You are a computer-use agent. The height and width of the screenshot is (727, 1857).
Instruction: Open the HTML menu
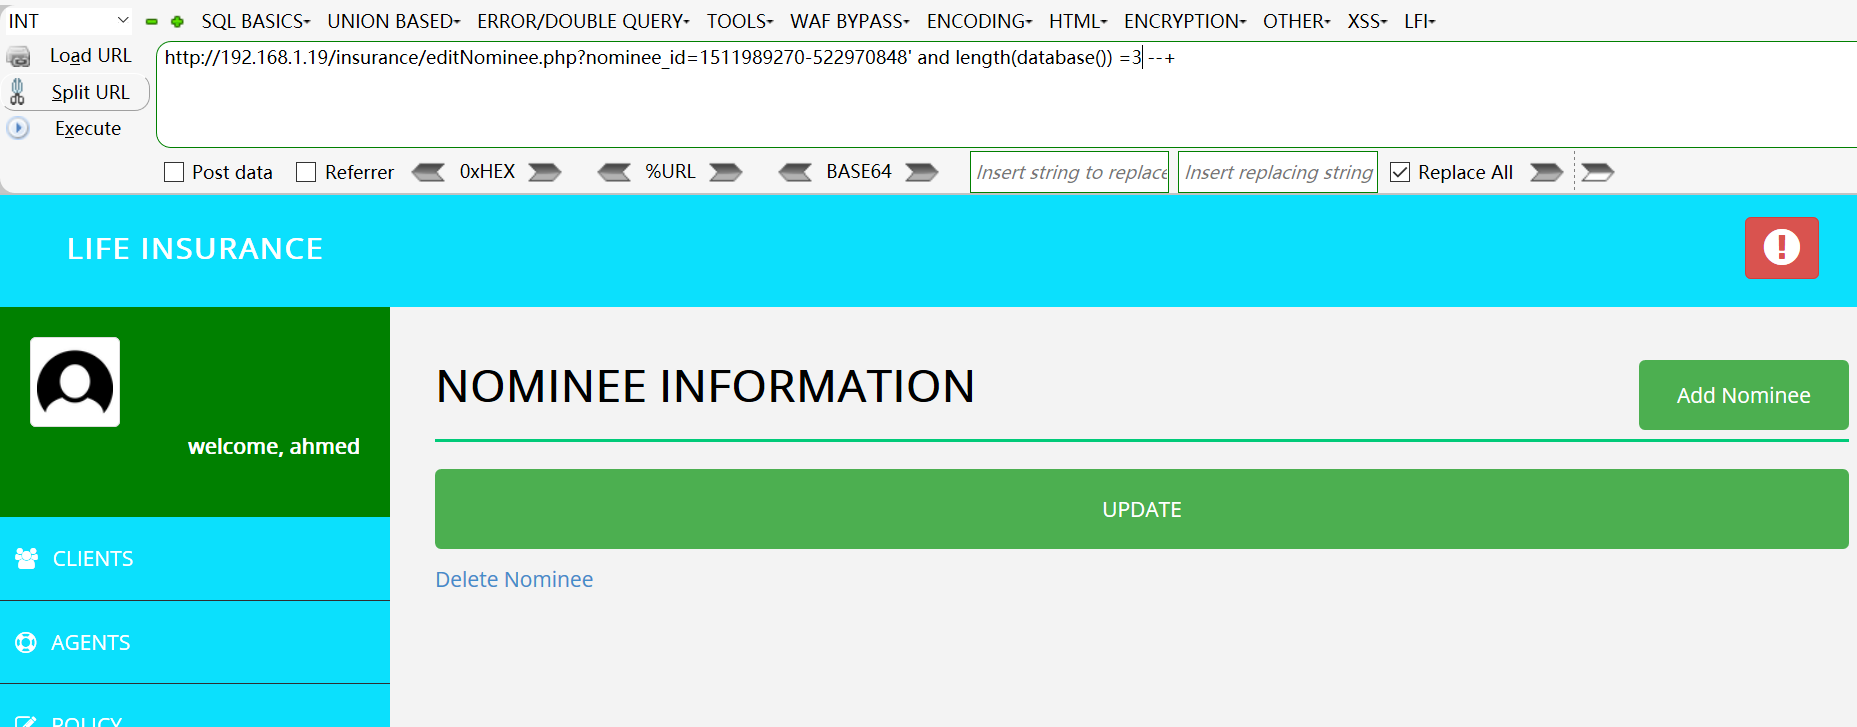[1078, 21]
